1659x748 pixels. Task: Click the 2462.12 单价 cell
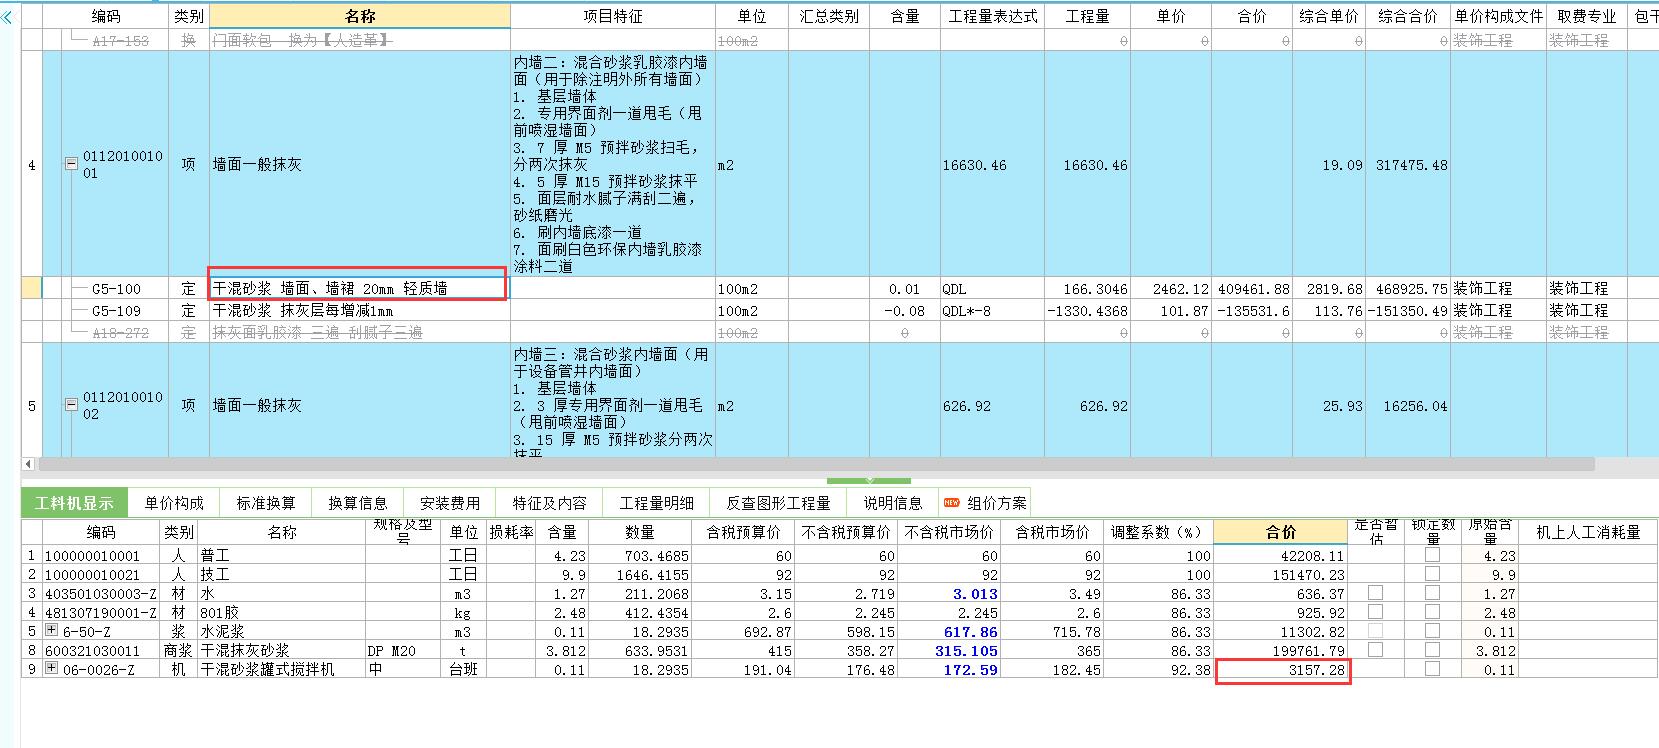pos(1170,288)
